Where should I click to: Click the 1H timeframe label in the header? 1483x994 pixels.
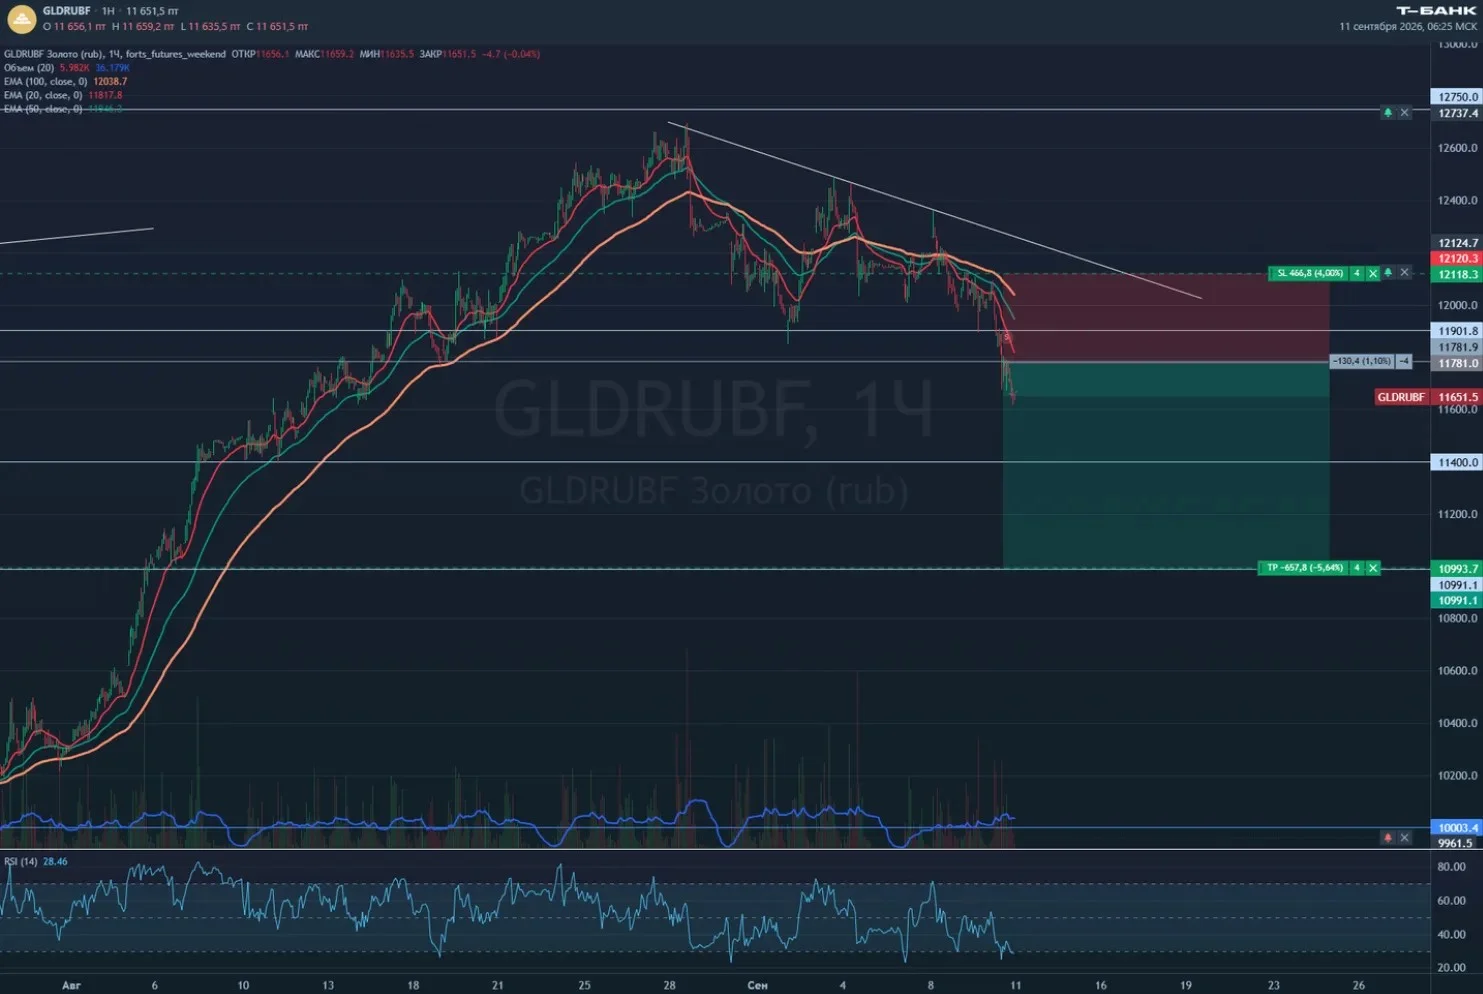[108, 11]
